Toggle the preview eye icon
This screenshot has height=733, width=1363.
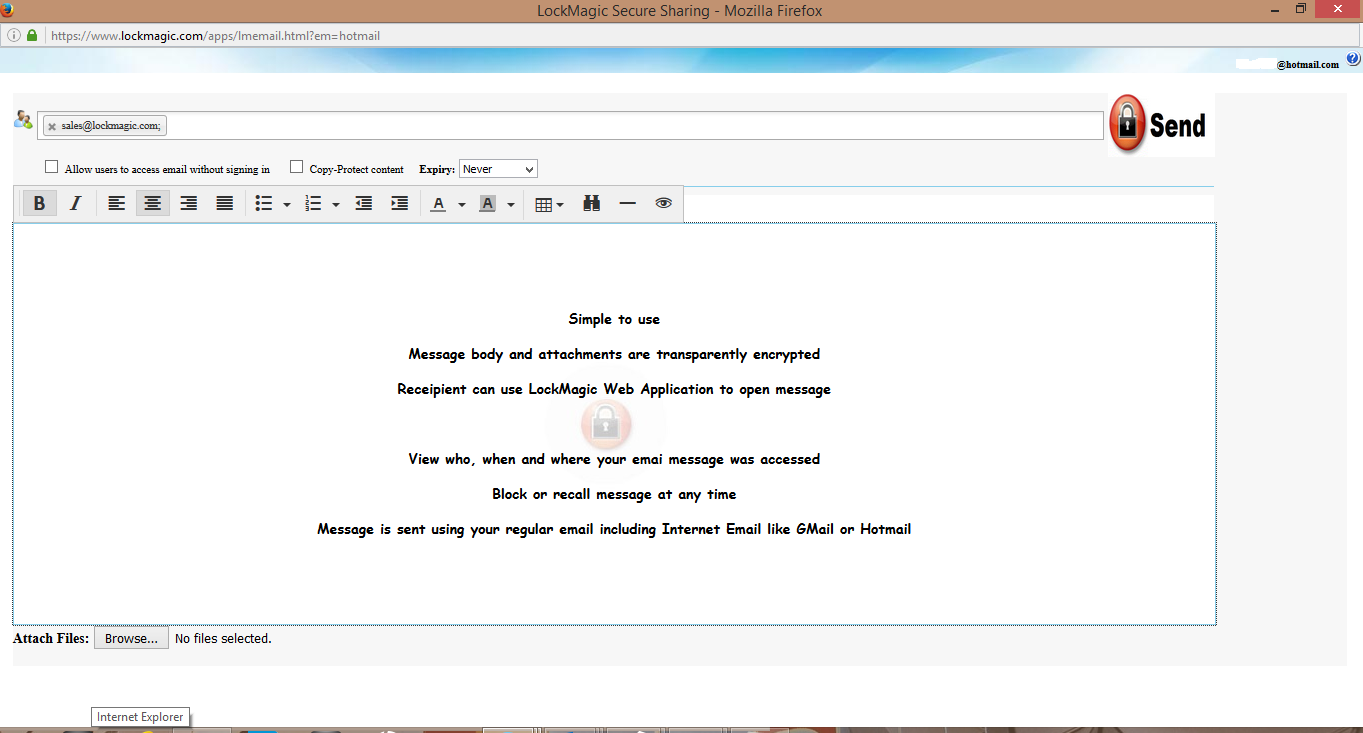click(663, 202)
